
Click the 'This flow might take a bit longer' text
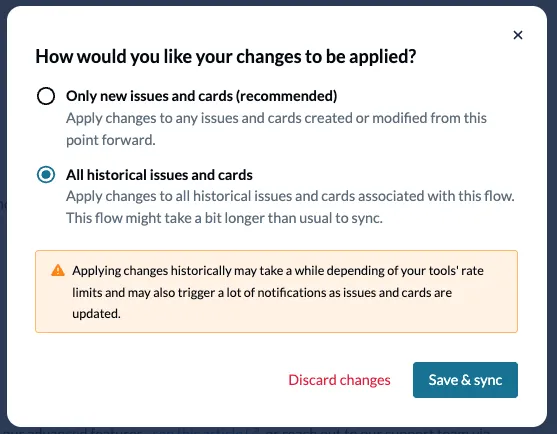224,218
